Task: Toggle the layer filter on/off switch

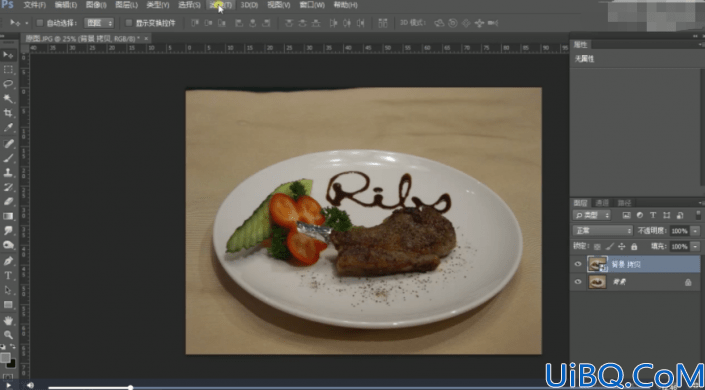Action: pyautogui.click(x=698, y=215)
